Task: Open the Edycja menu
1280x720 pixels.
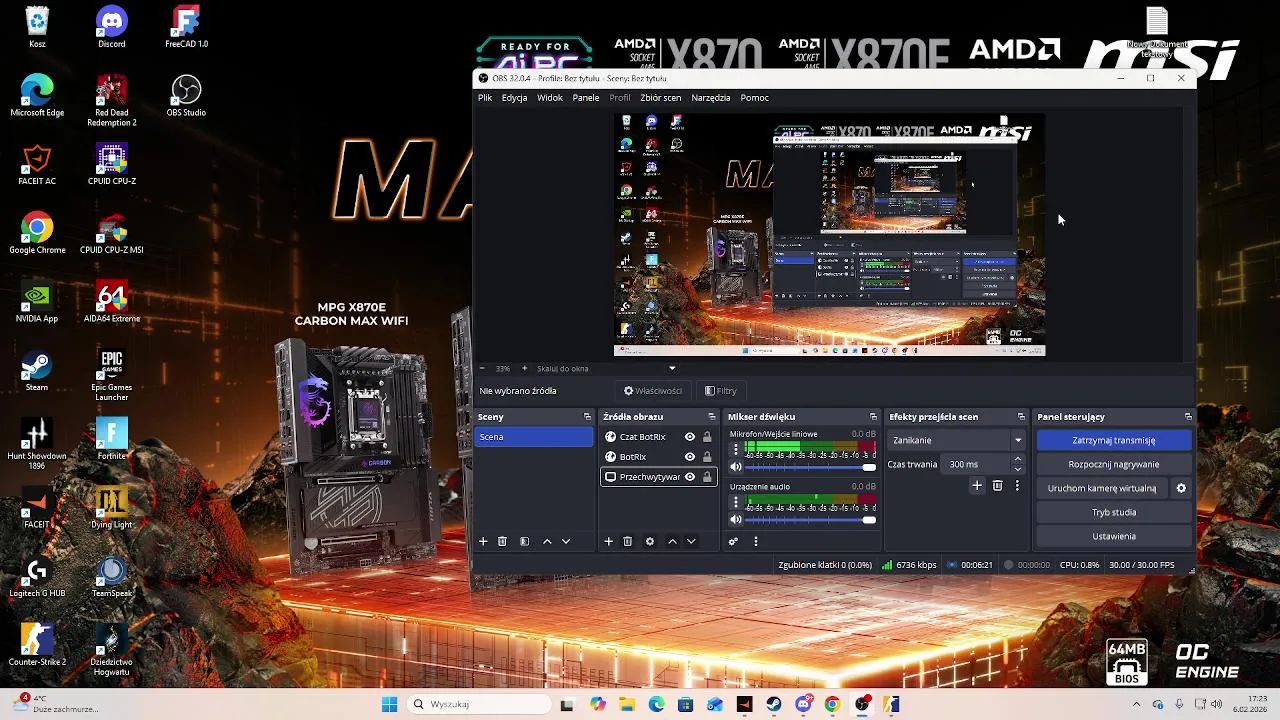Action: 514,98
